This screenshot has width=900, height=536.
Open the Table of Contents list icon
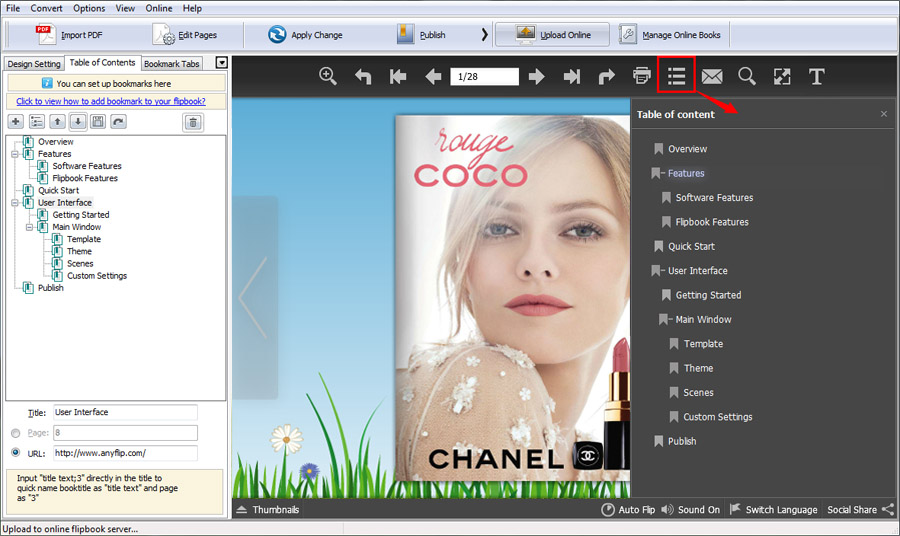pyautogui.click(x=677, y=76)
